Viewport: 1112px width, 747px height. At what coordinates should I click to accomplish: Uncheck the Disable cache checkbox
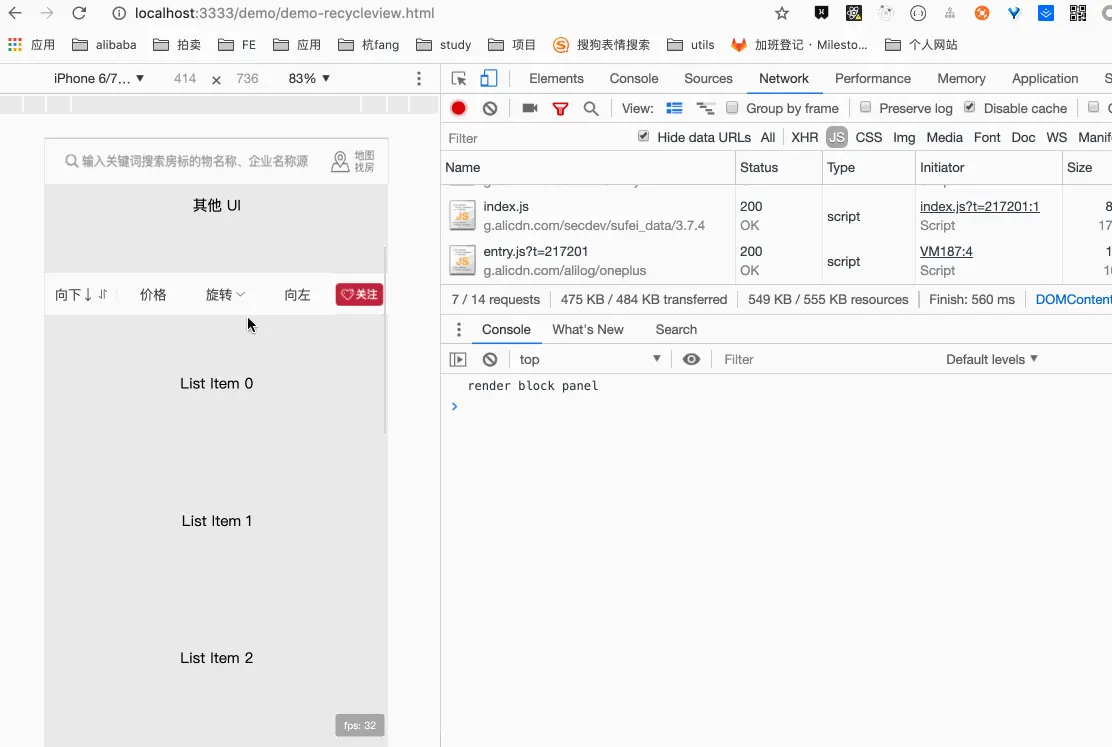pyautogui.click(x=969, y=107)
